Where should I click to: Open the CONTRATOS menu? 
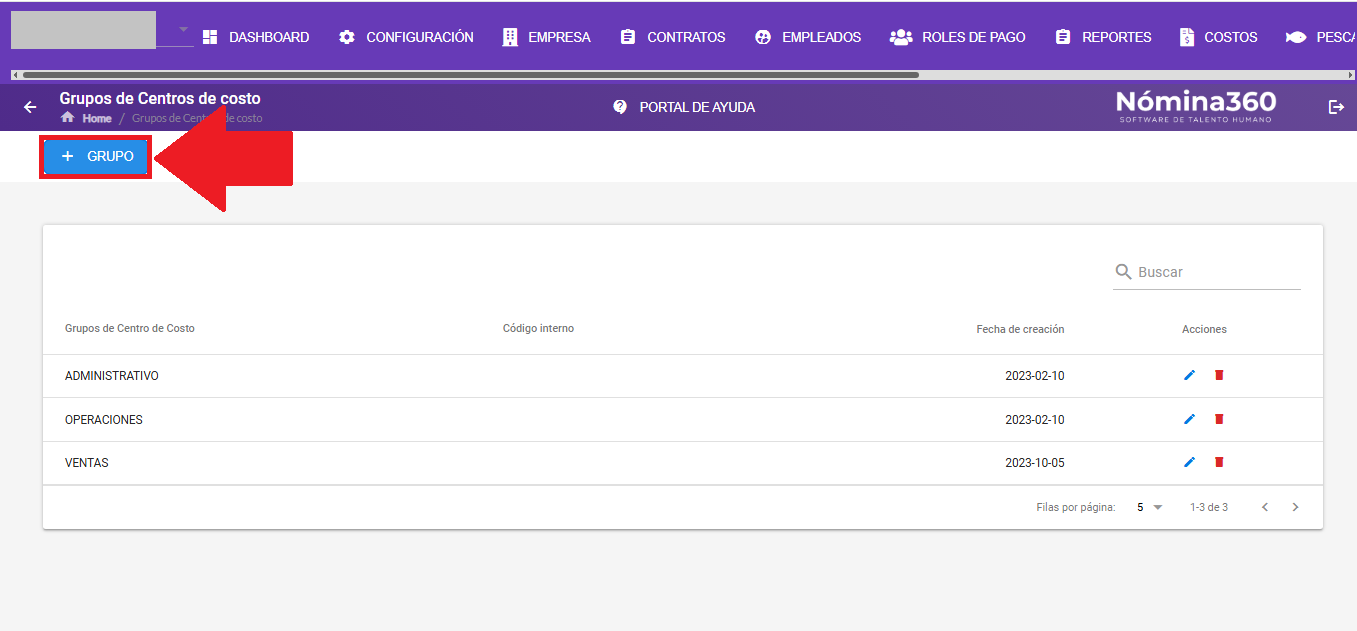pyautogui.click(x=672, y=37)
